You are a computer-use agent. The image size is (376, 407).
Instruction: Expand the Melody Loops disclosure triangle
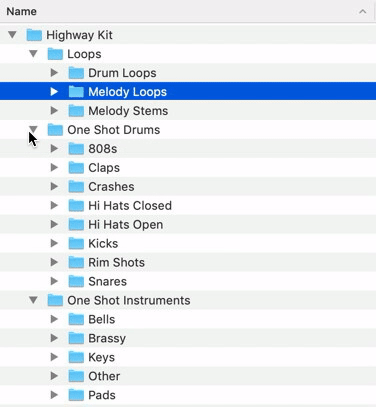point(54,92)
